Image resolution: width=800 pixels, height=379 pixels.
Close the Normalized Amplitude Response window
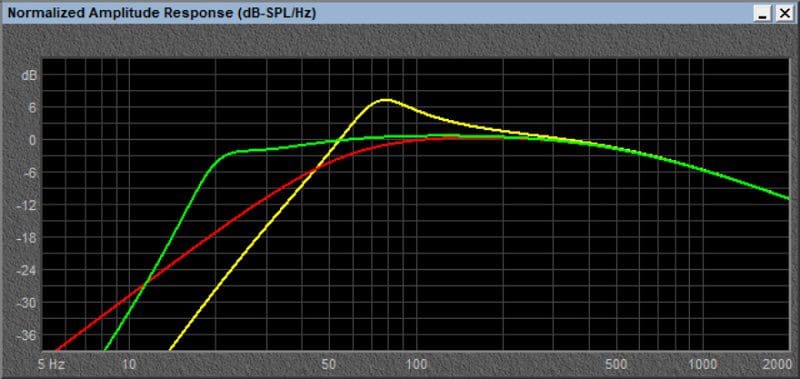point(784,14)
